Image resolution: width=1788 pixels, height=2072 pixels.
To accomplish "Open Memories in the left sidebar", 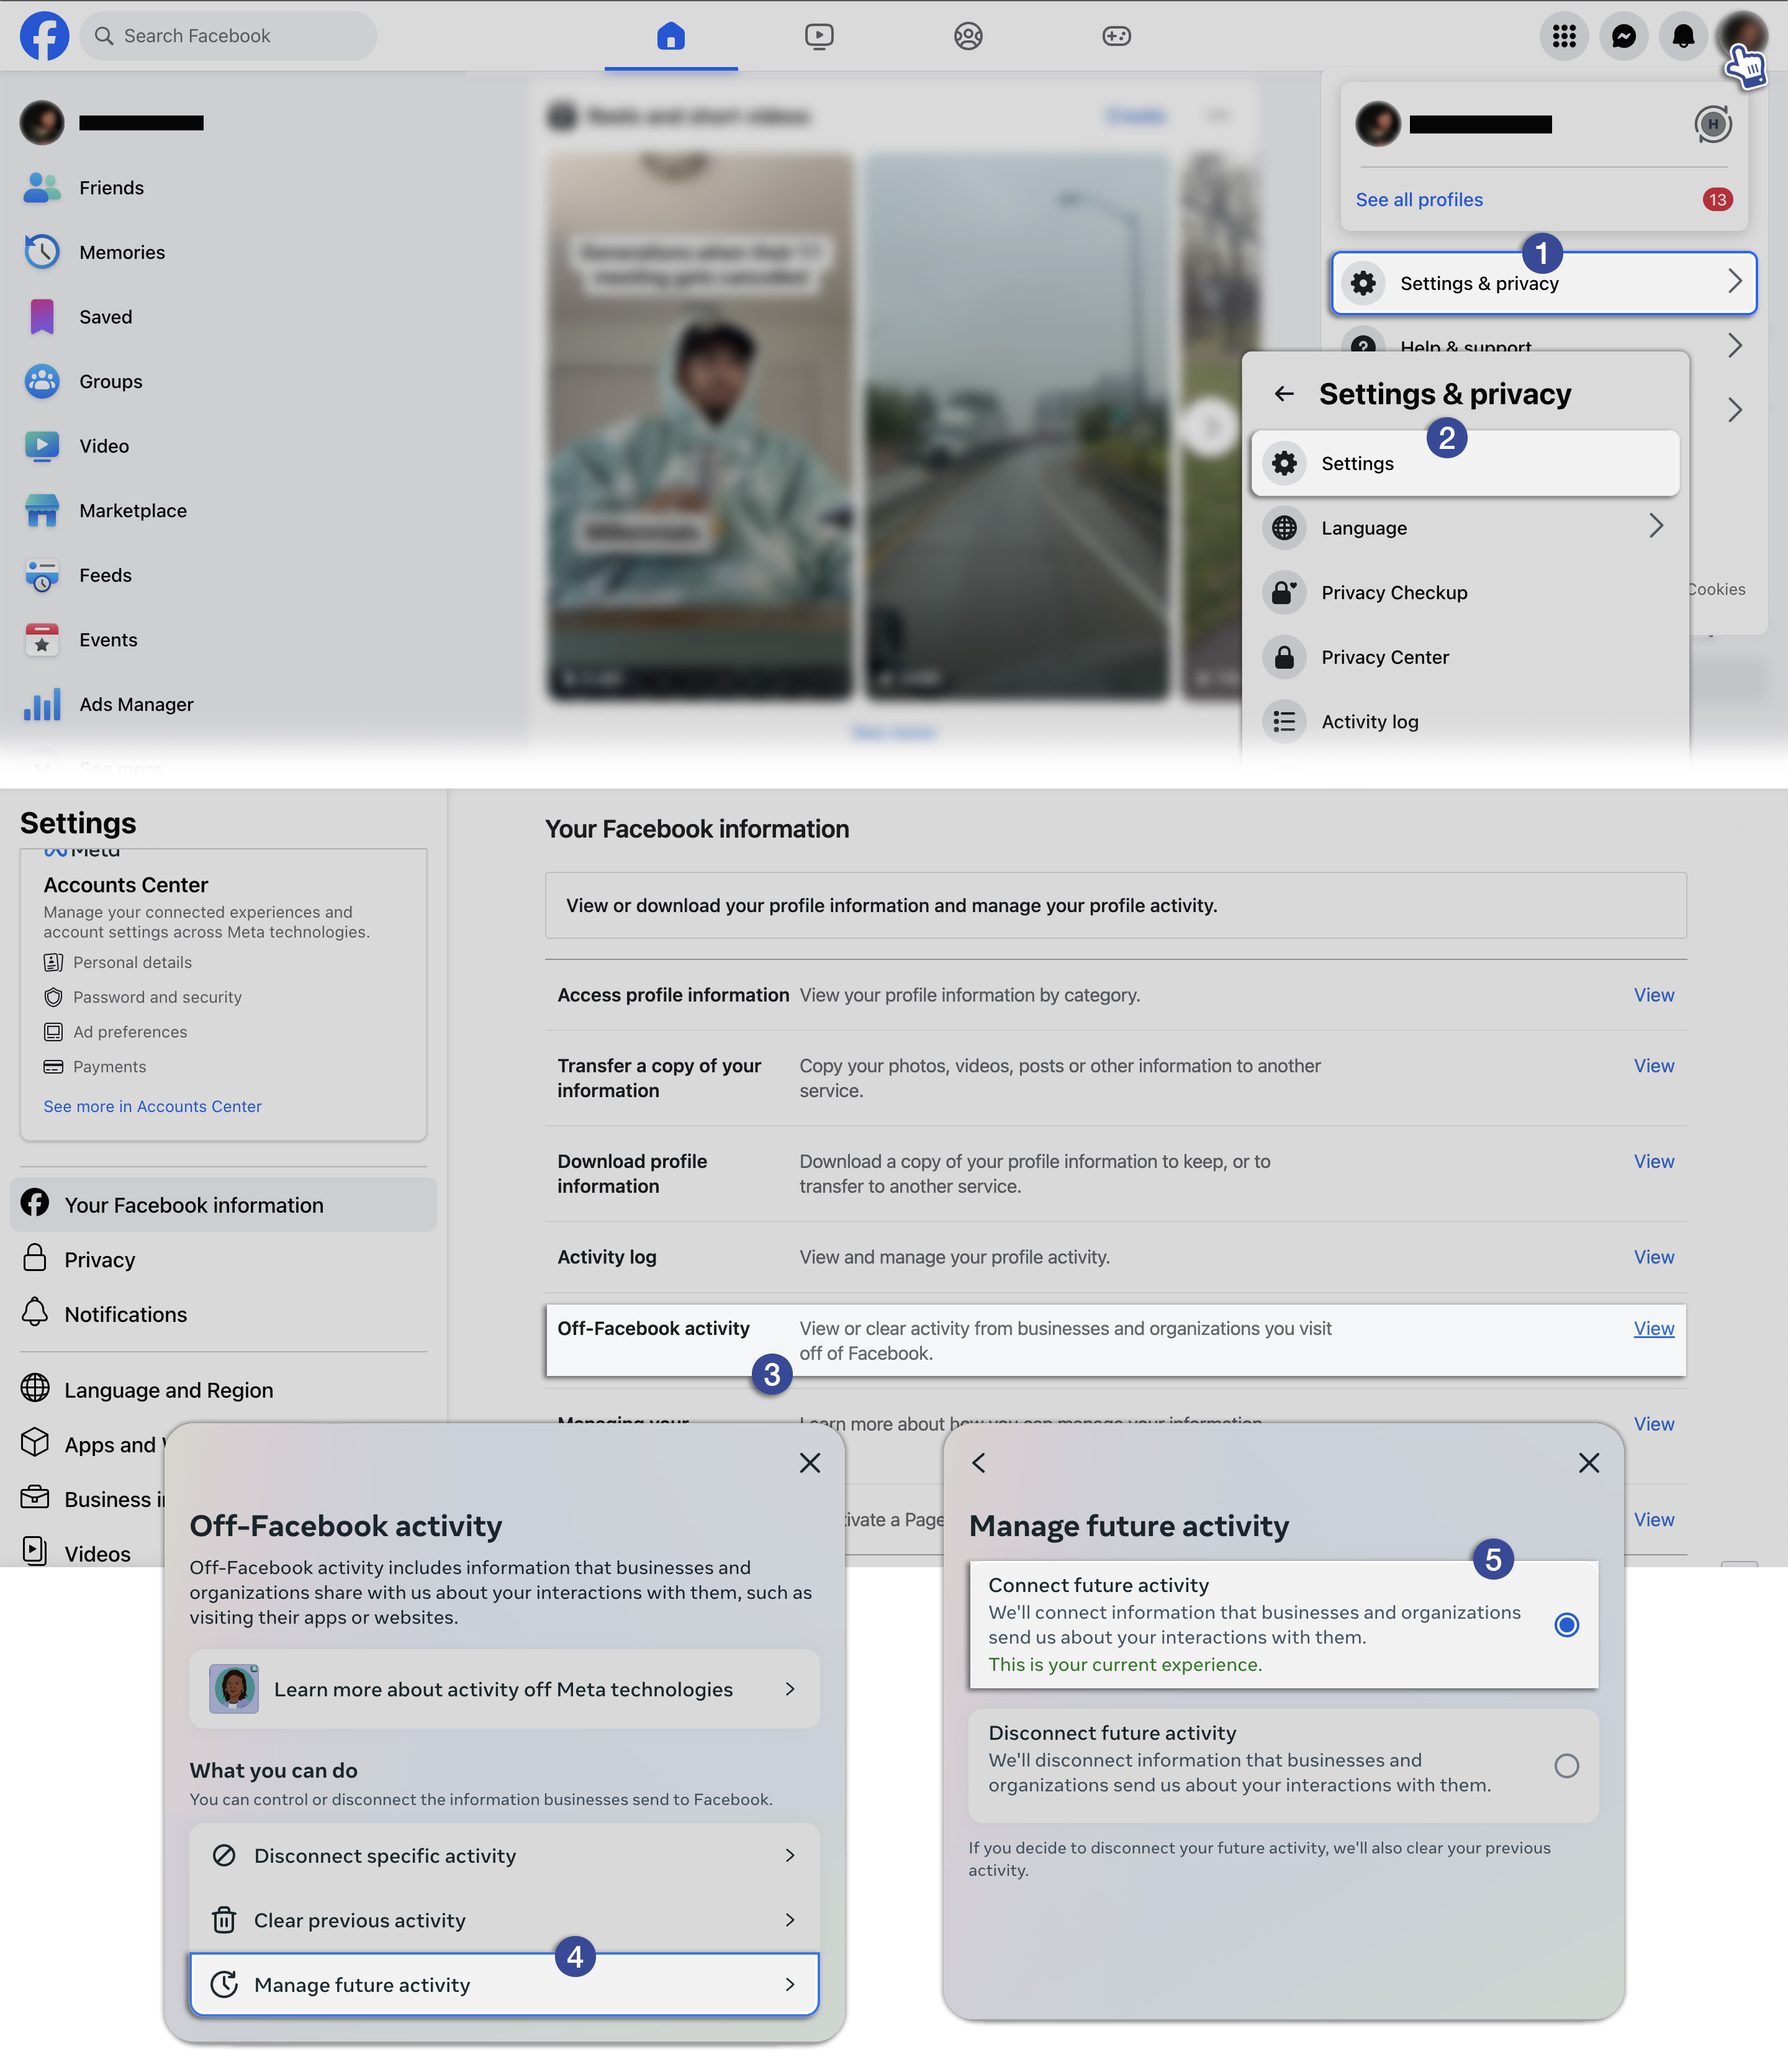I will [x=122, y=252].
